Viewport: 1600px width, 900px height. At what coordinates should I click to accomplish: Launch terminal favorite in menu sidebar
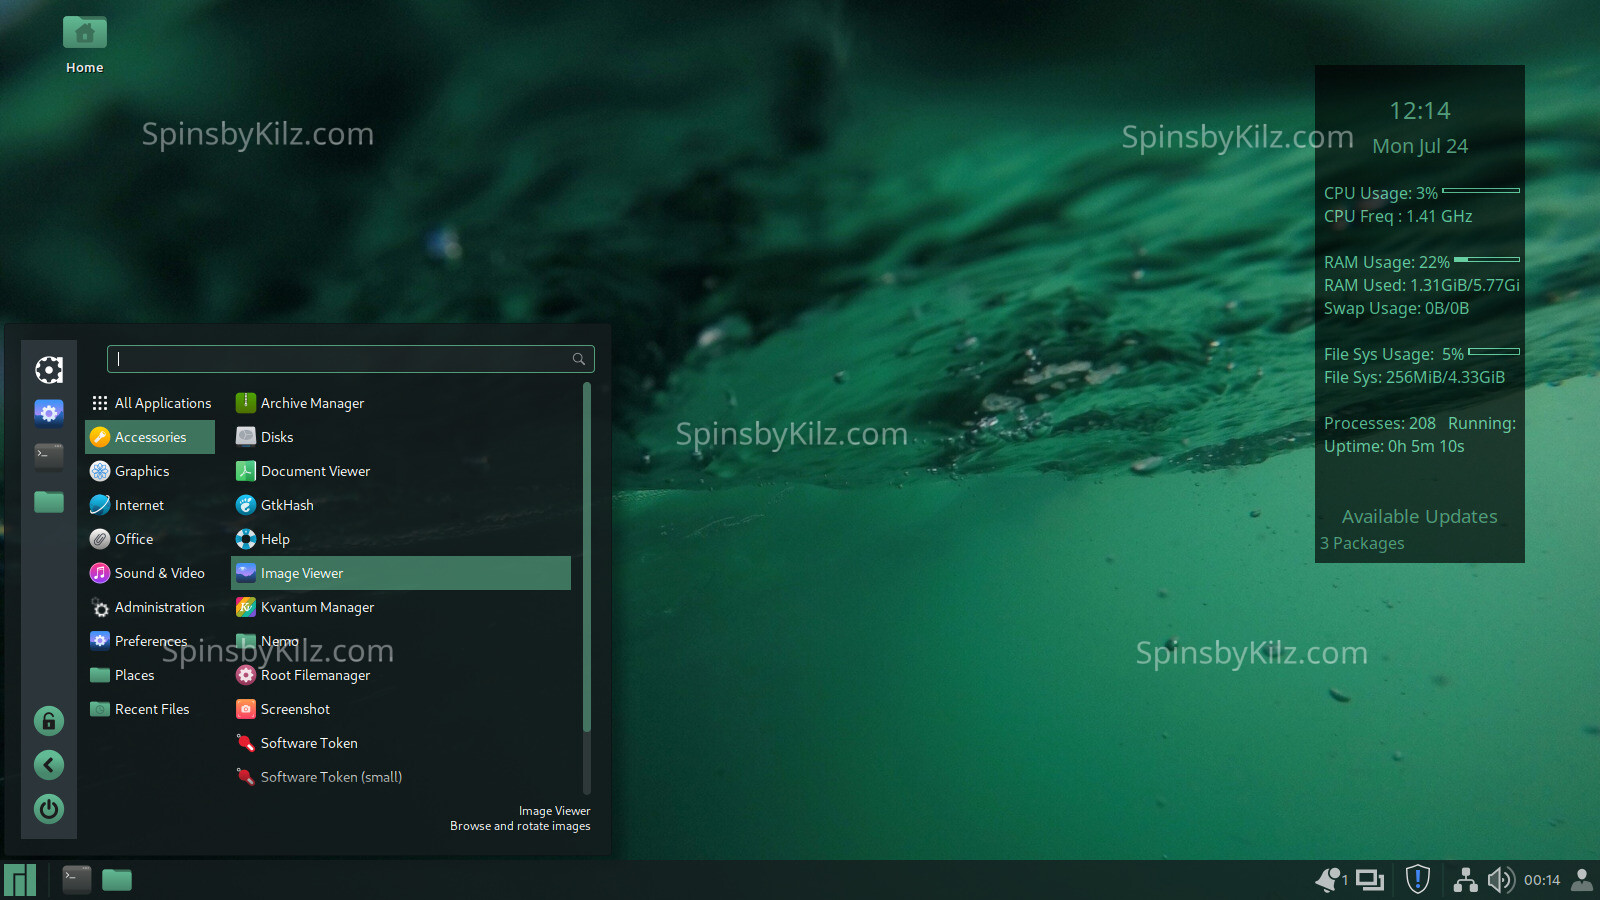coord(49,456)
